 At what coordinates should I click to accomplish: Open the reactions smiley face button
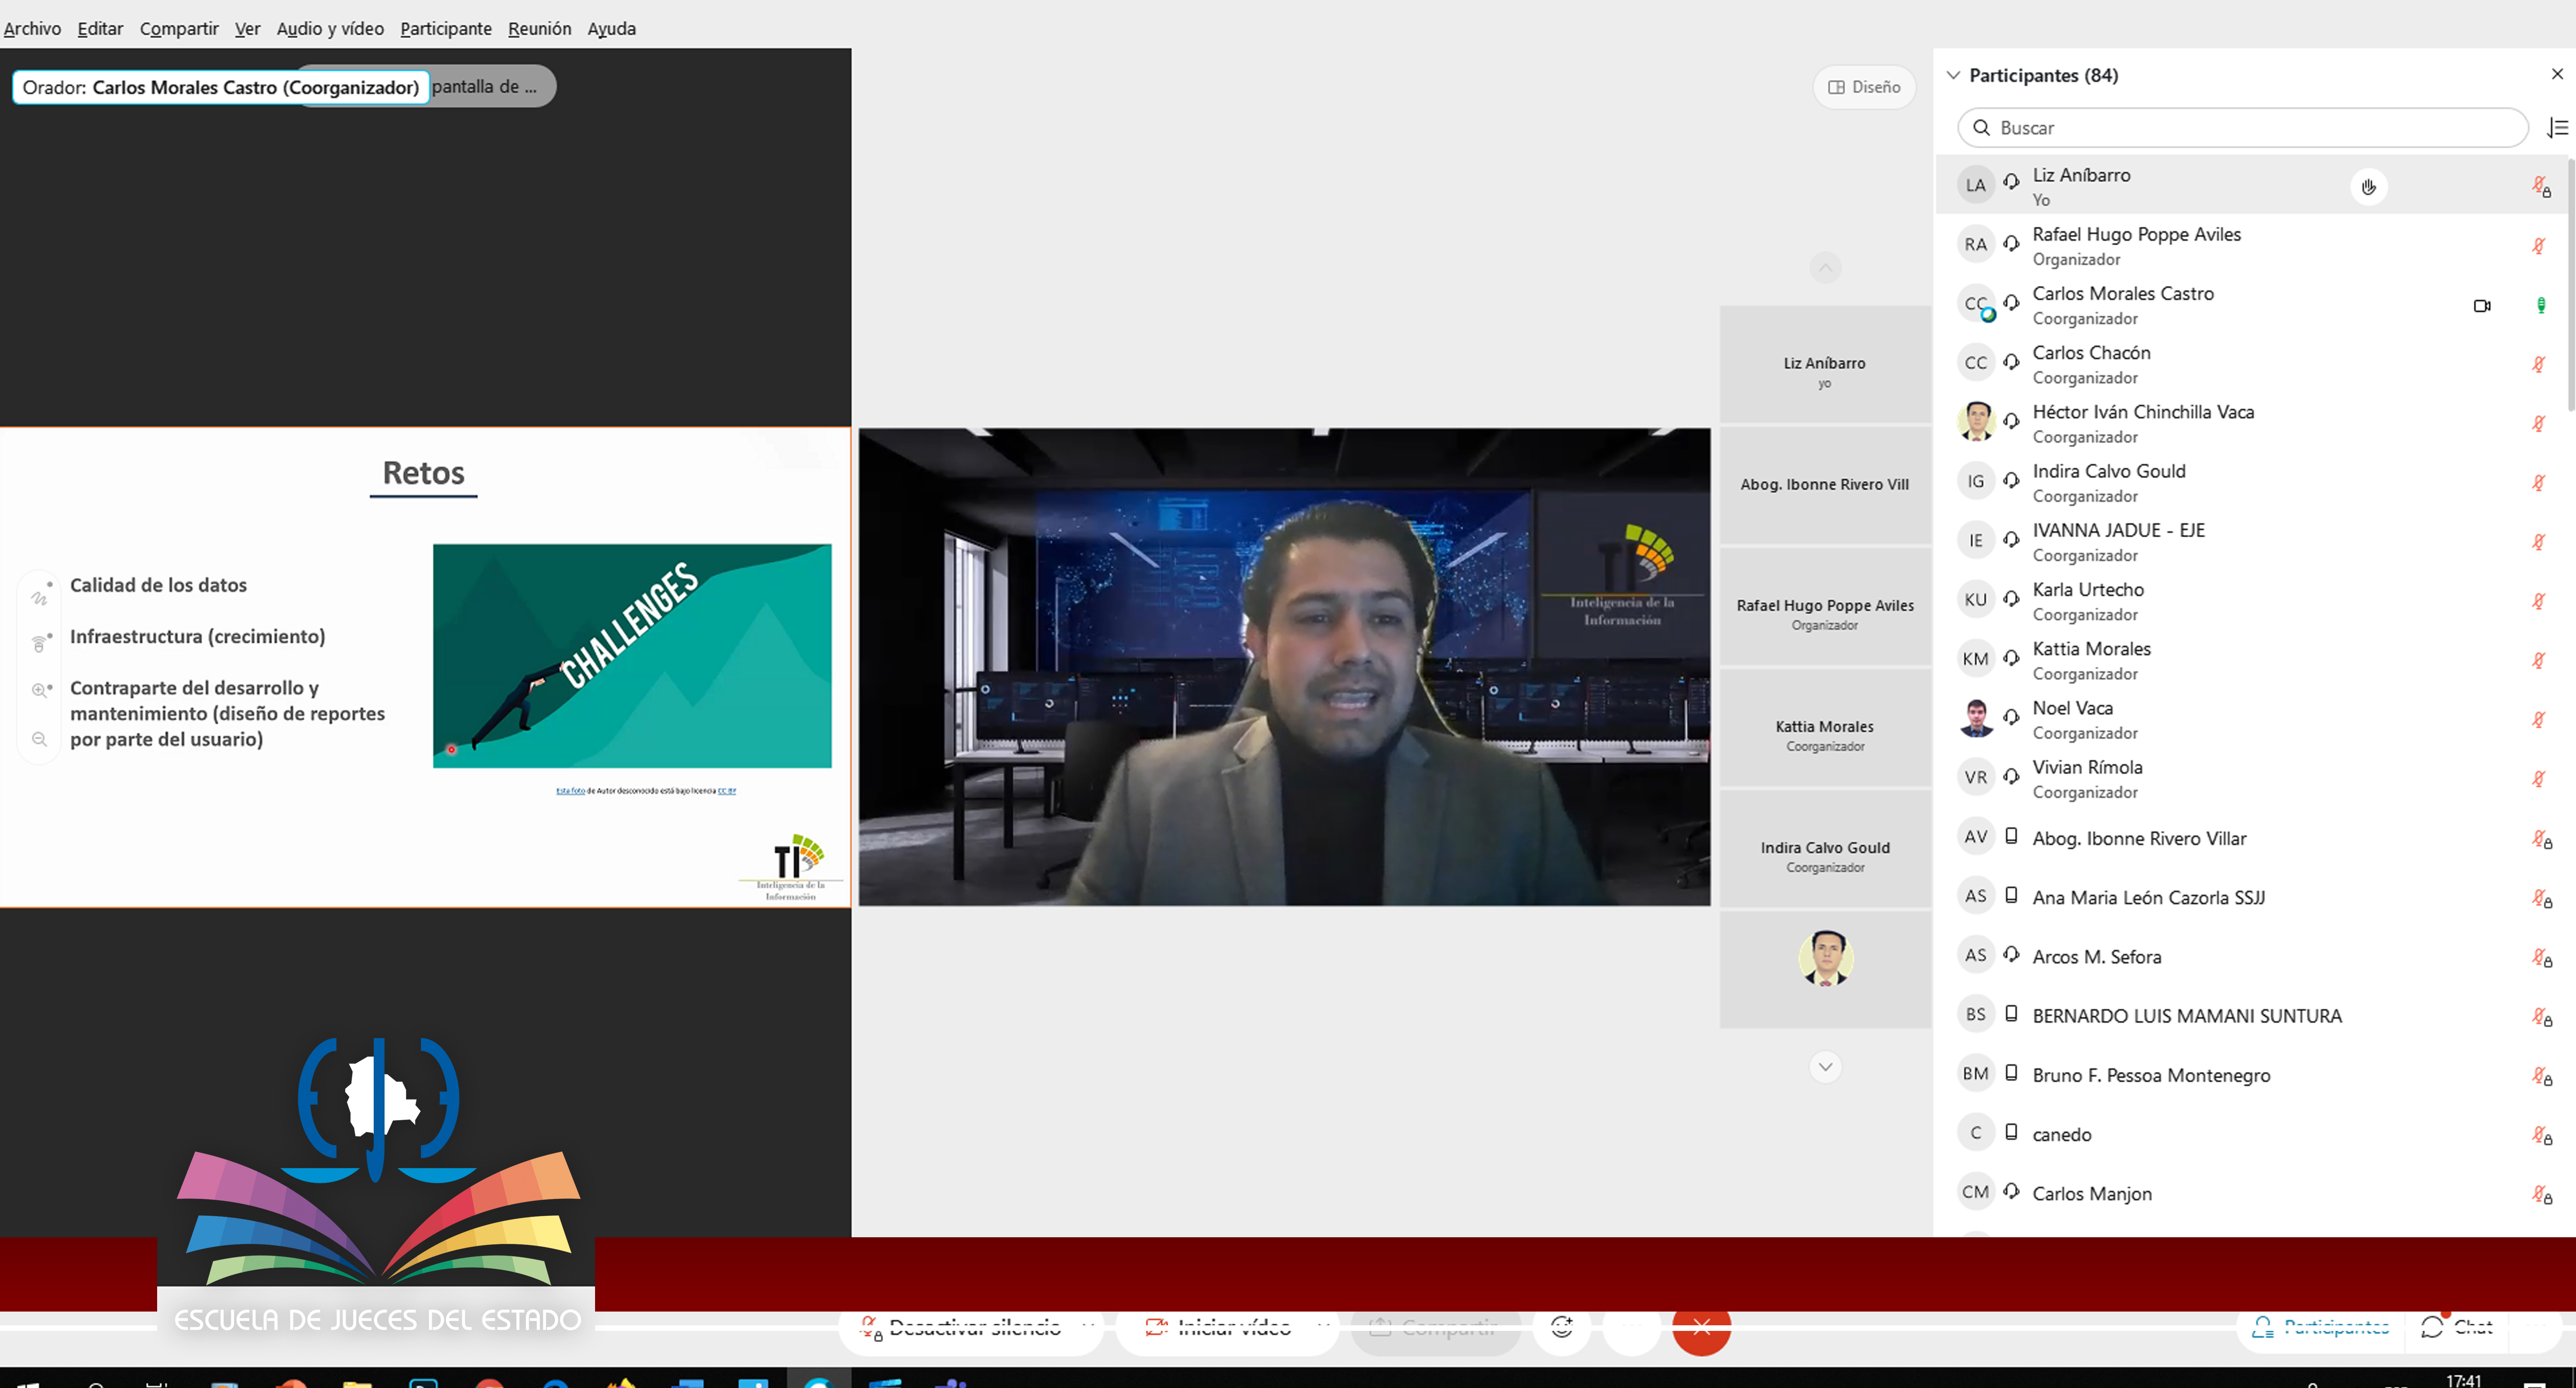1561,1327
